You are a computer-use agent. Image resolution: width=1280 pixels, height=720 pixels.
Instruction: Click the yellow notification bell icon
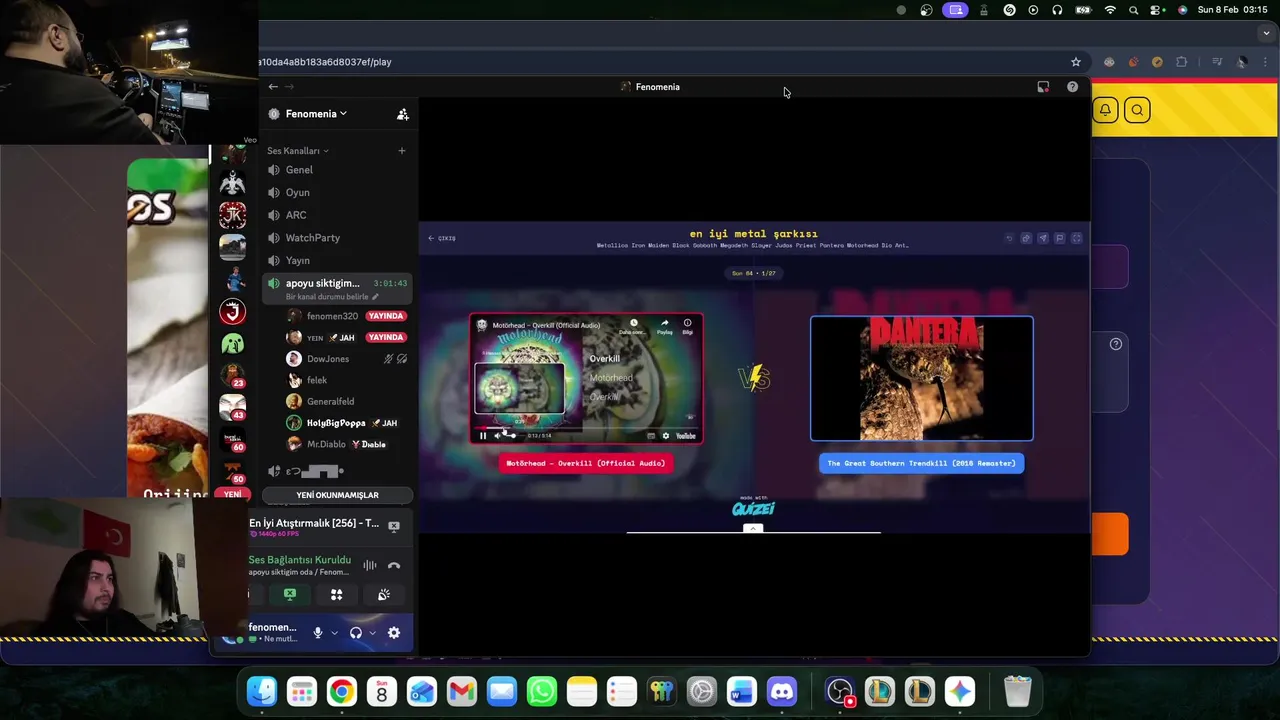pyautogui.click(x=1105, y=110)
